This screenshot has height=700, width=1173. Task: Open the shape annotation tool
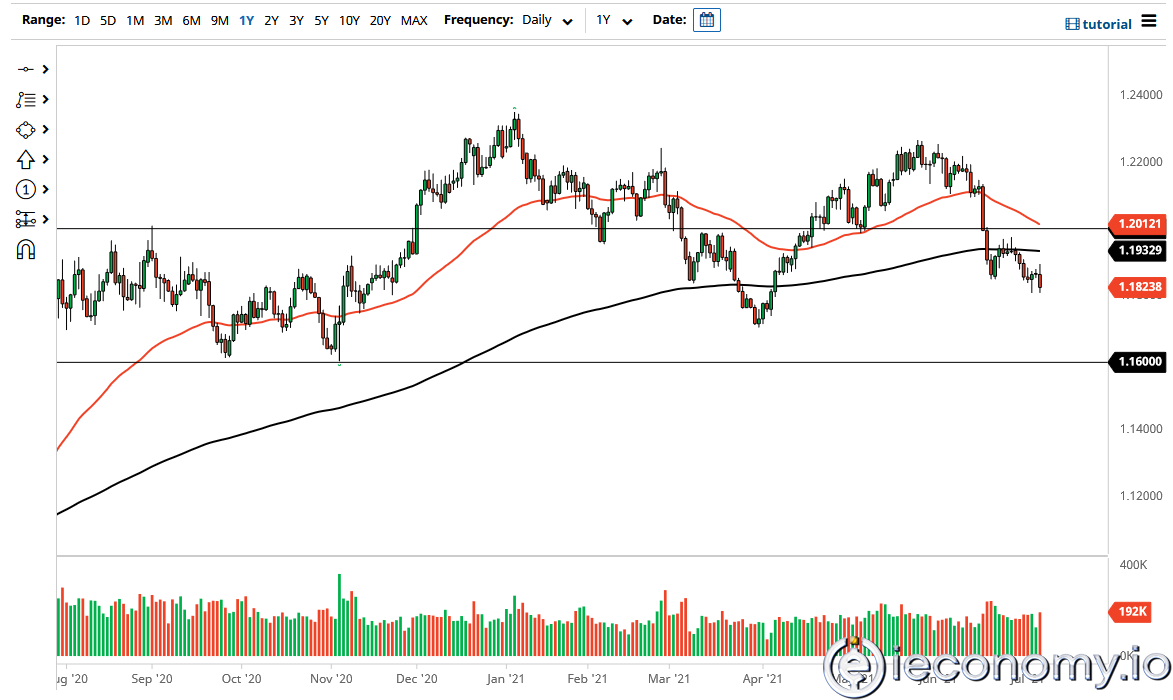[x=27, y=129]
